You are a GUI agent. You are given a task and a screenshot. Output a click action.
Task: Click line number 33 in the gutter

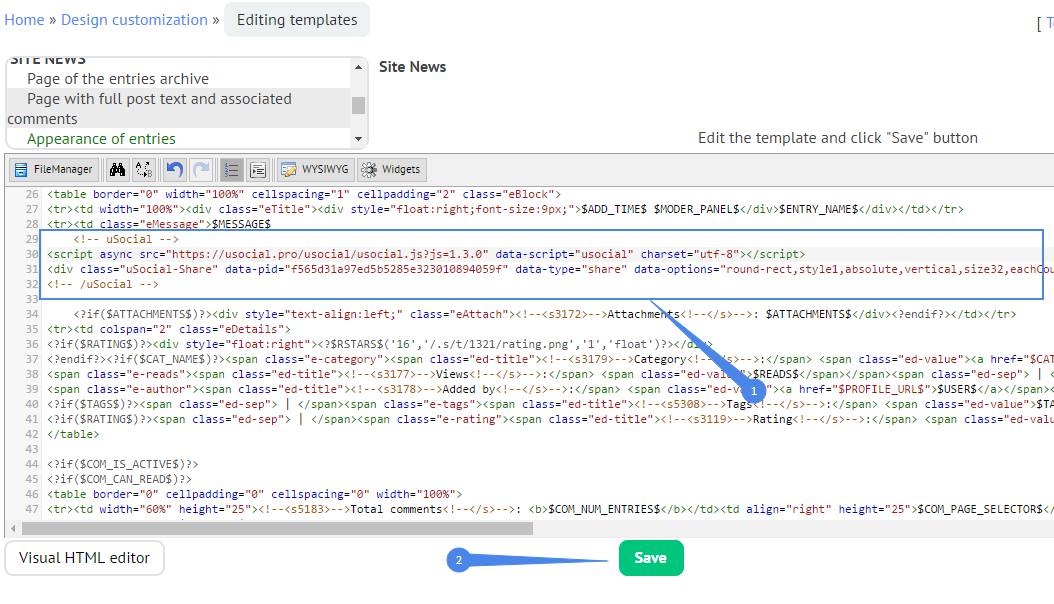pyautogui.click(x=32, y=299)
